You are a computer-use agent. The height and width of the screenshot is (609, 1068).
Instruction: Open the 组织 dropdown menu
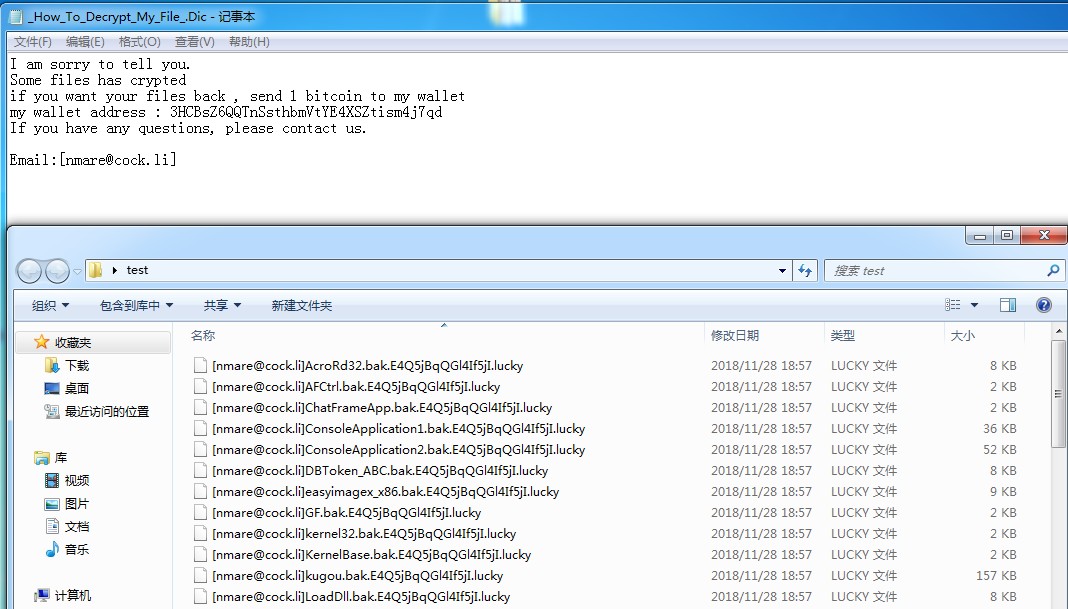(x=50, y=305)
